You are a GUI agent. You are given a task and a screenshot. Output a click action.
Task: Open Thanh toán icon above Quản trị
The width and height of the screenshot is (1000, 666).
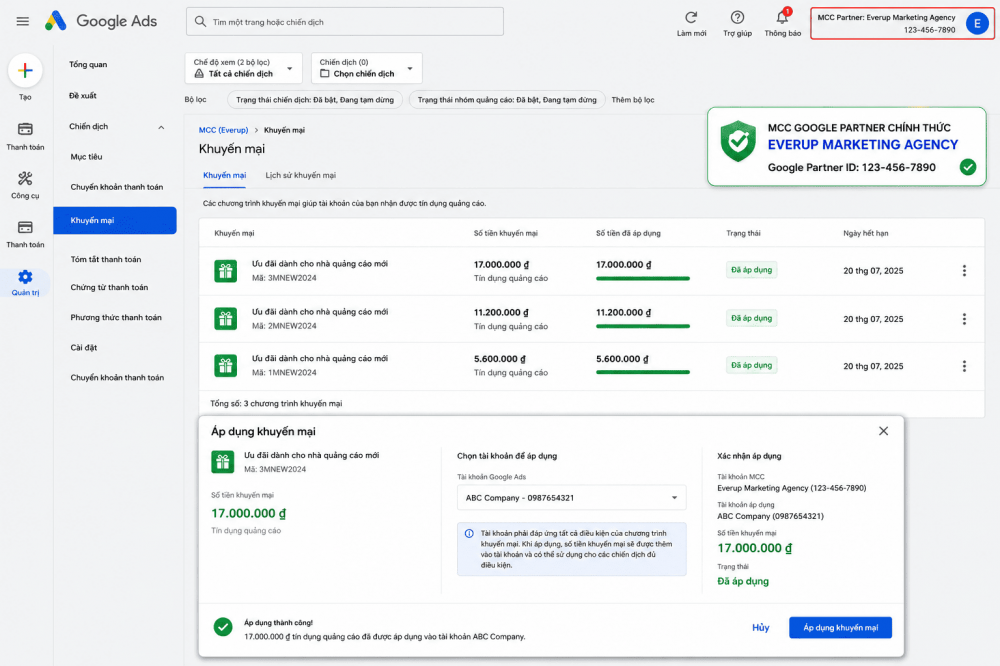25,227
